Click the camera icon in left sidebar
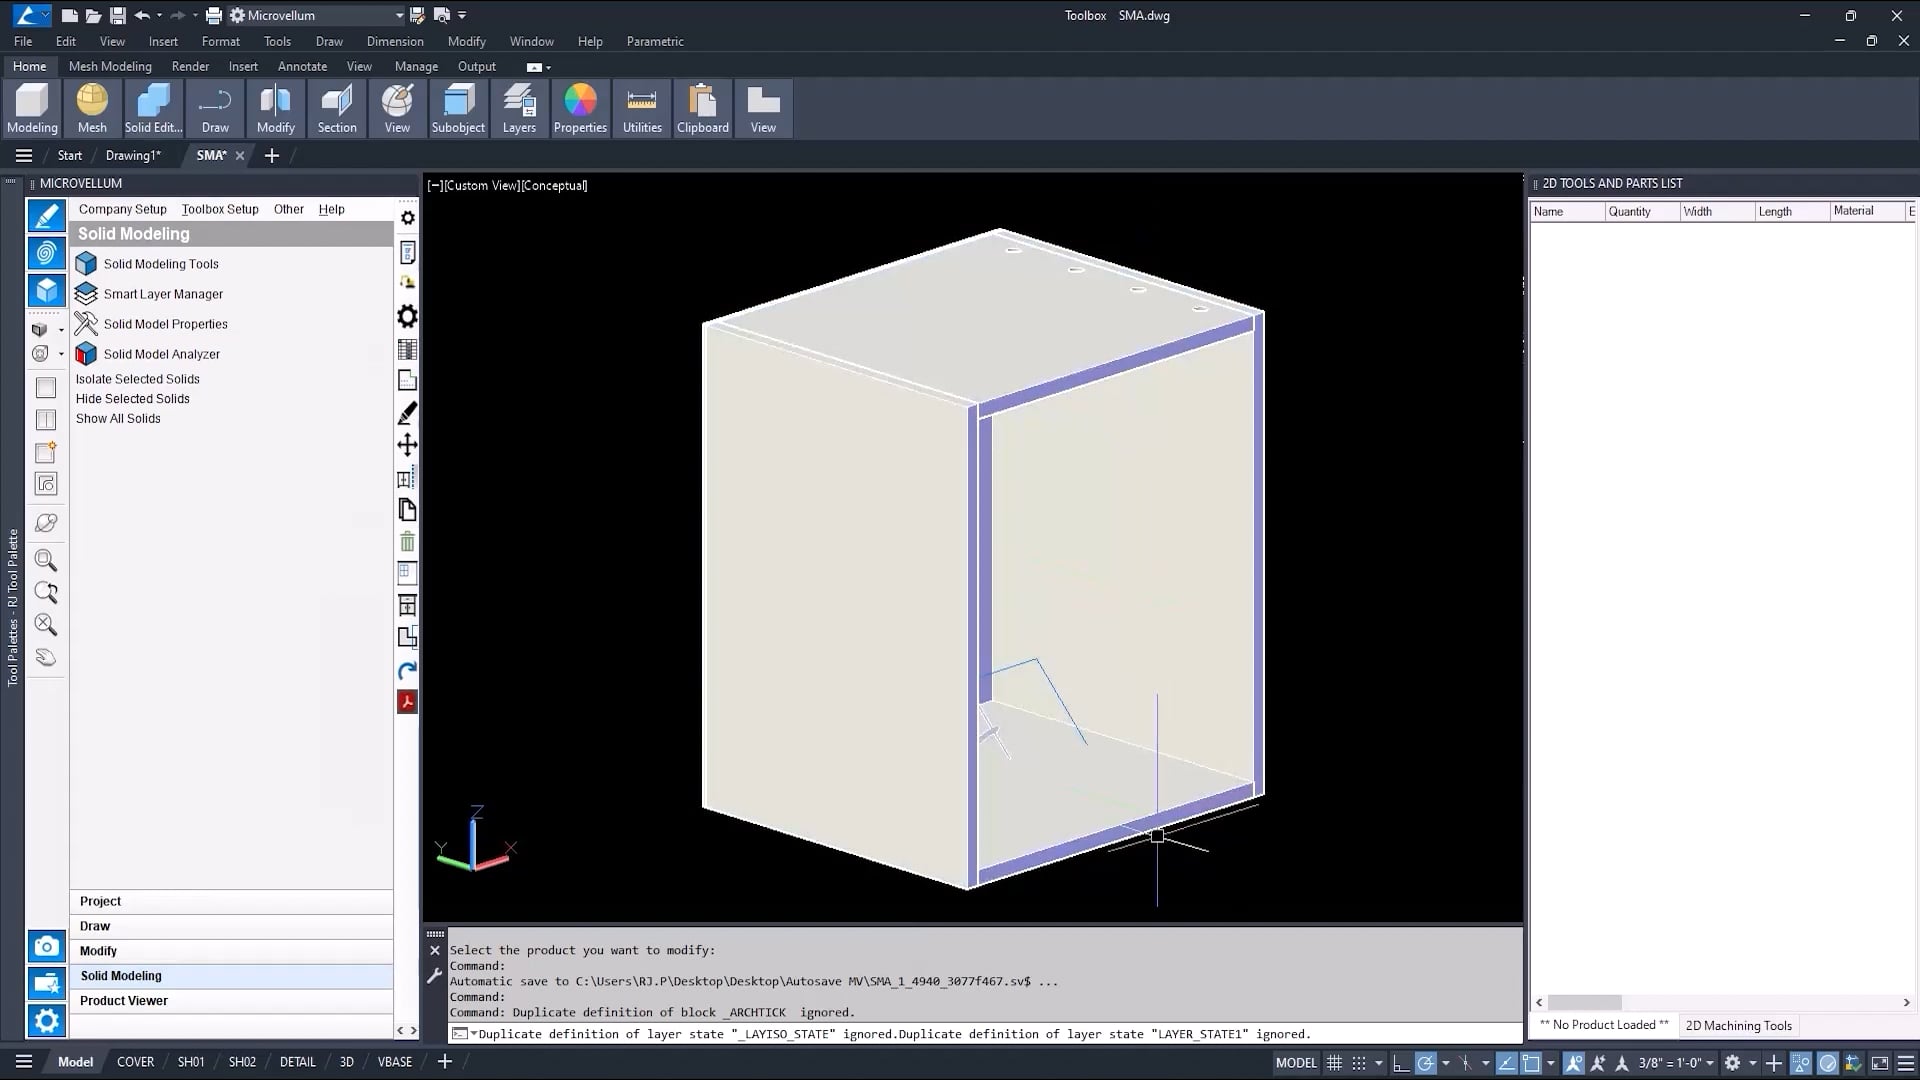The width and height of the screenshot is (1920, 1080). pyautogui.click(x=46, y=946)
